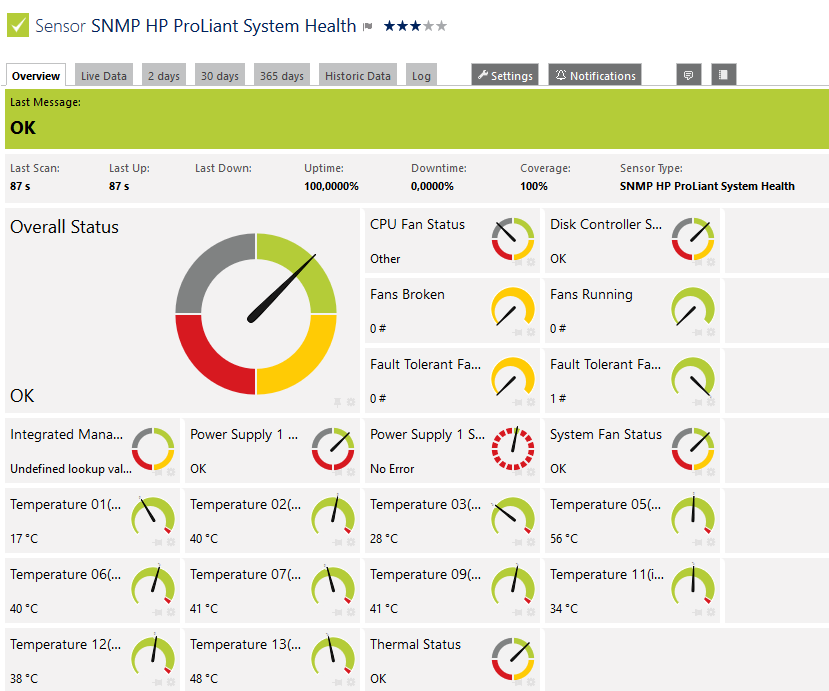Viewport: 829px width, 691px height.
Task: Switch to the Live Data tab
Action: tap(104, 75)
